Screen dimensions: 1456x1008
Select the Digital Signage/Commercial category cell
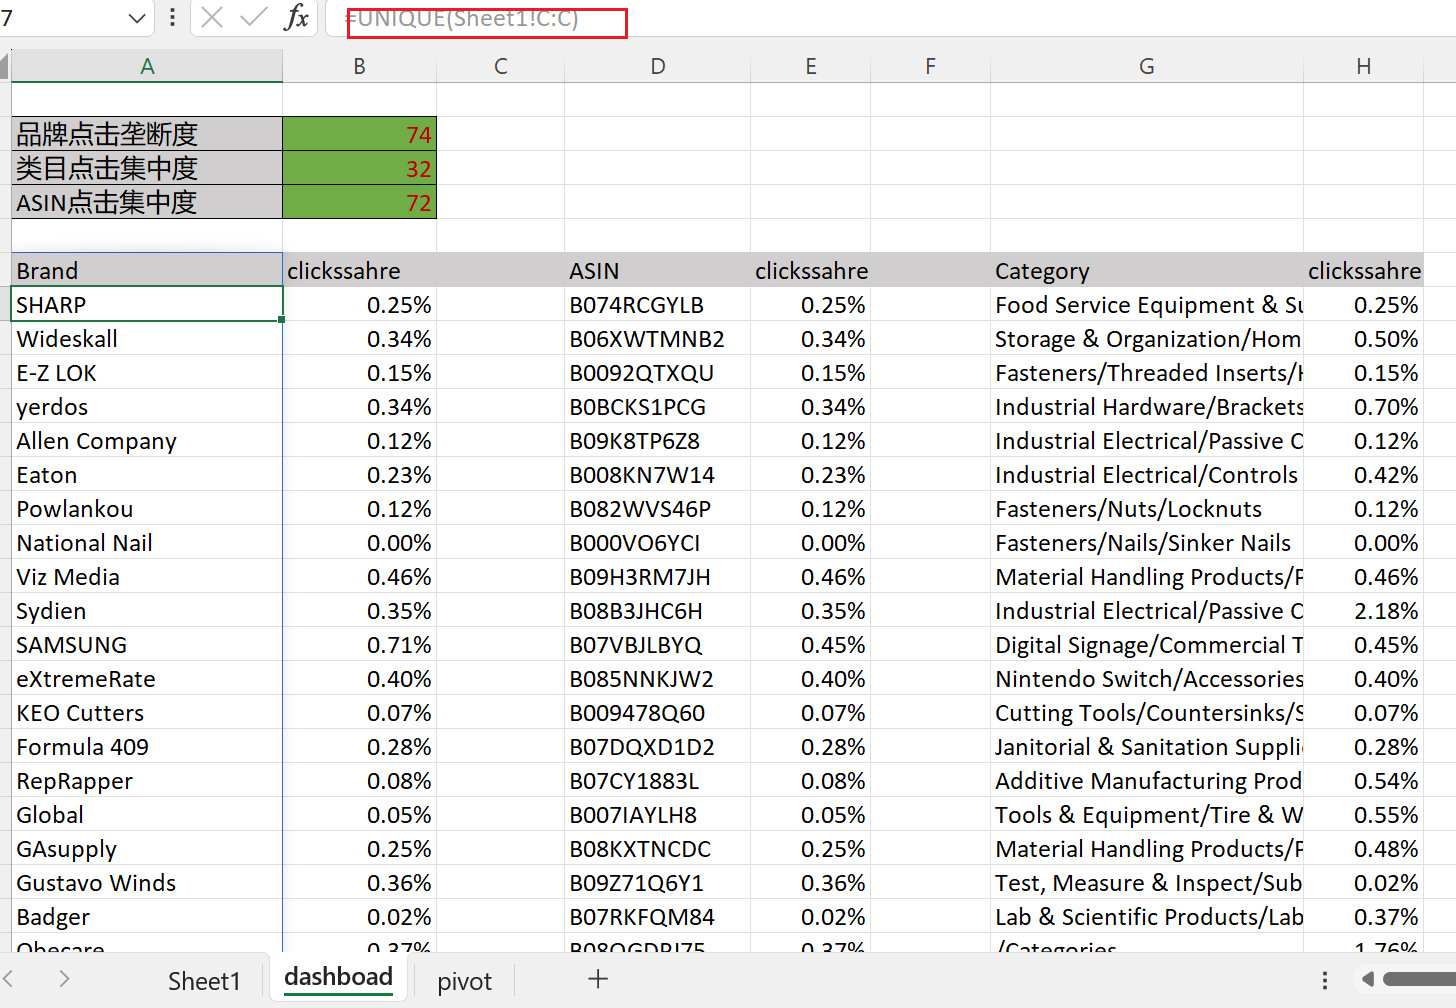tap(1147, 644)
